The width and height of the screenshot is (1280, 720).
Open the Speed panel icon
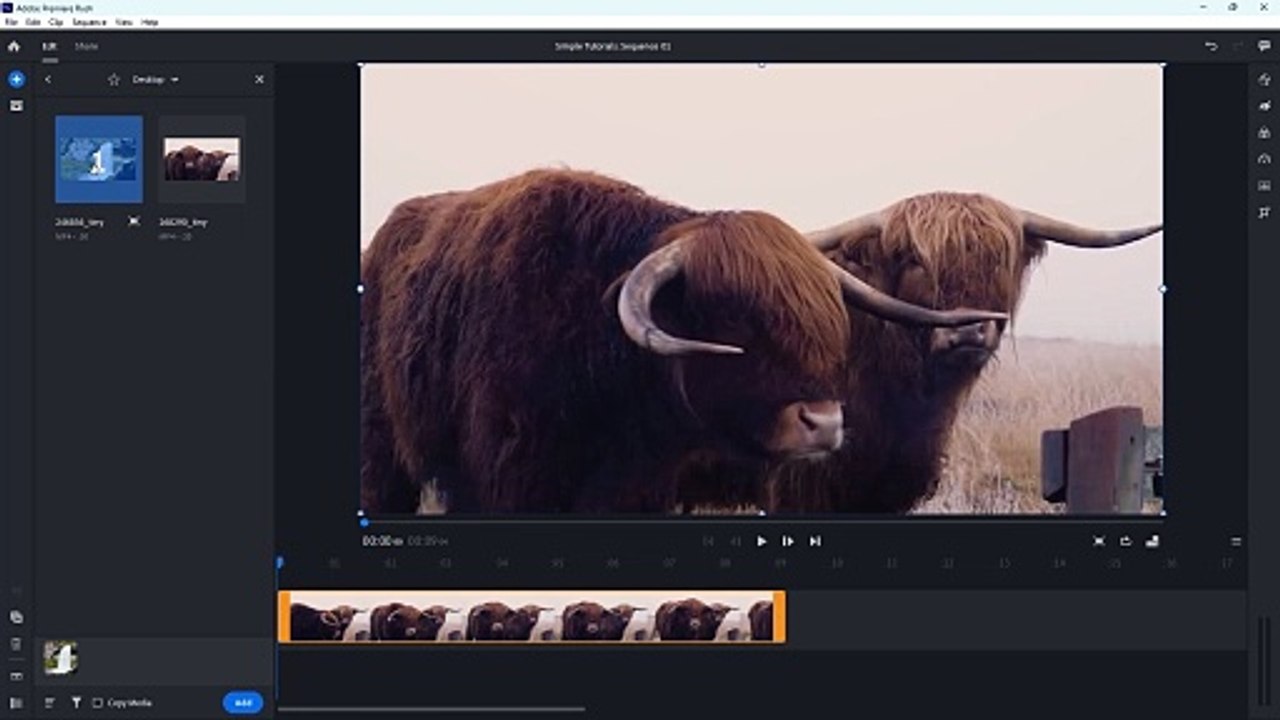[x=1264, y=159]
